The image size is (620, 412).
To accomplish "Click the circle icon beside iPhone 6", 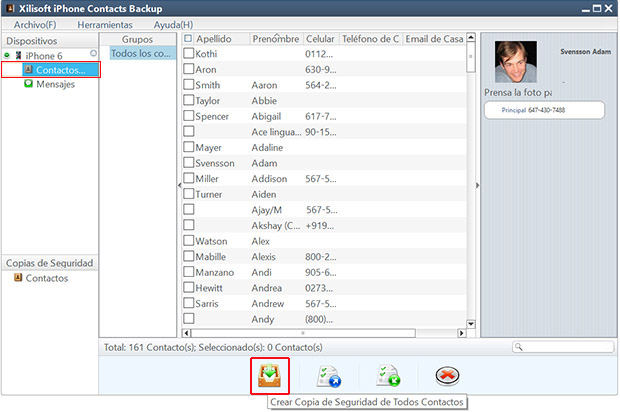I will pos(93,53).
